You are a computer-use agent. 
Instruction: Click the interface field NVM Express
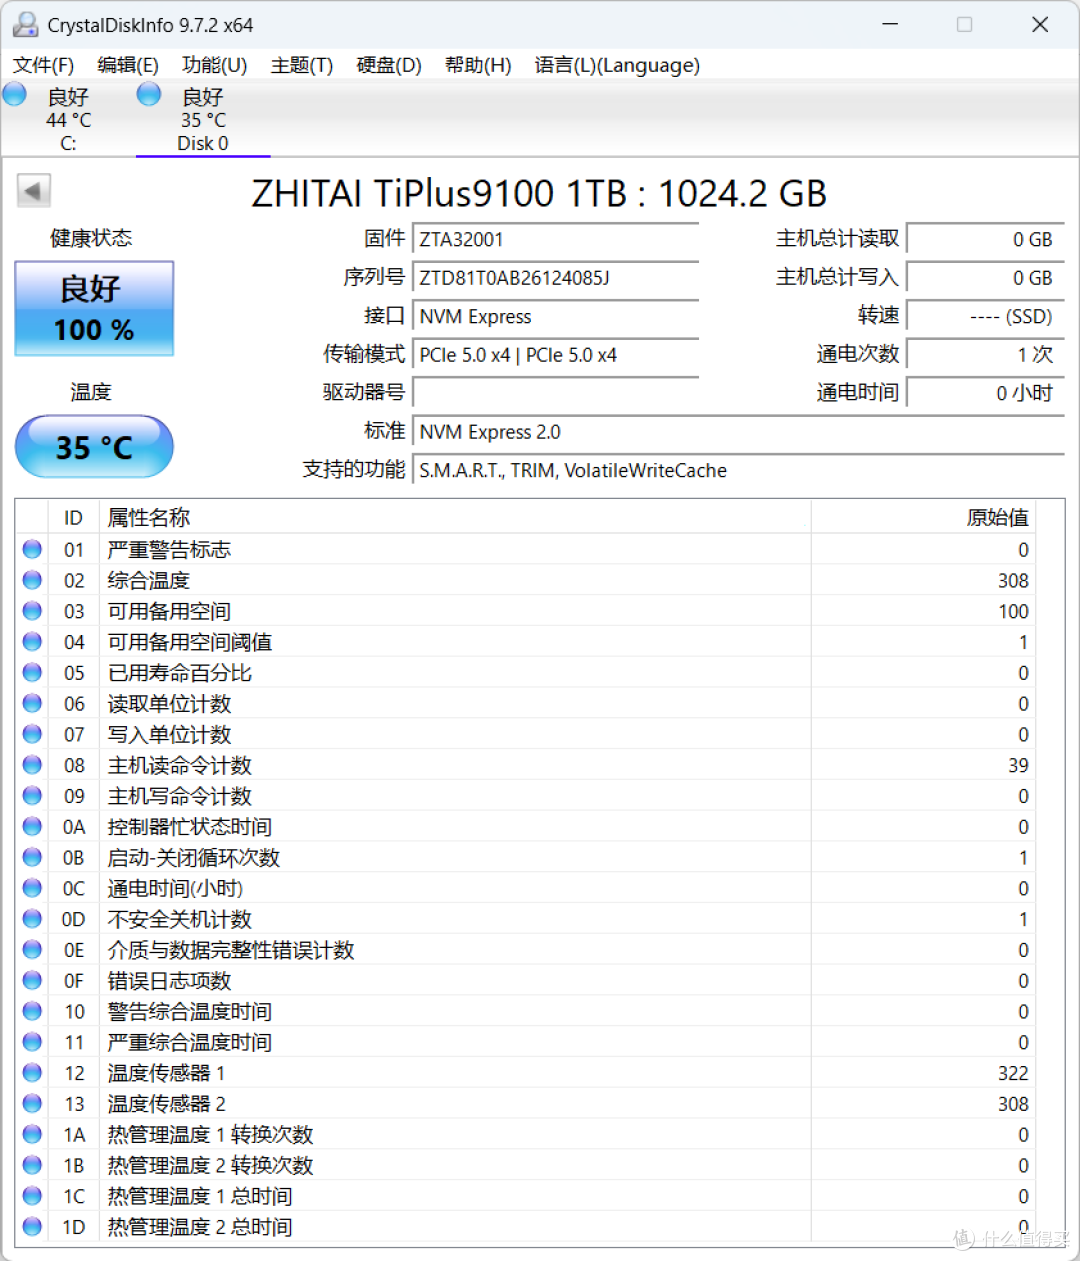pyautogui.click(x=555, y=316)
